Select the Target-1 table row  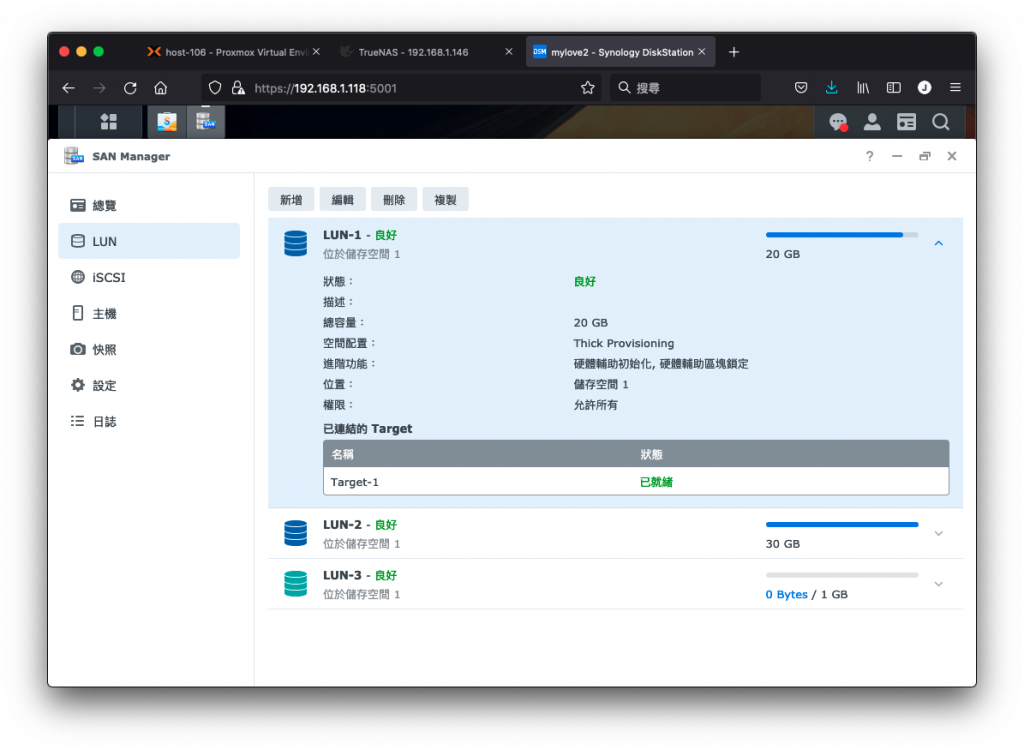pos(636,481)
